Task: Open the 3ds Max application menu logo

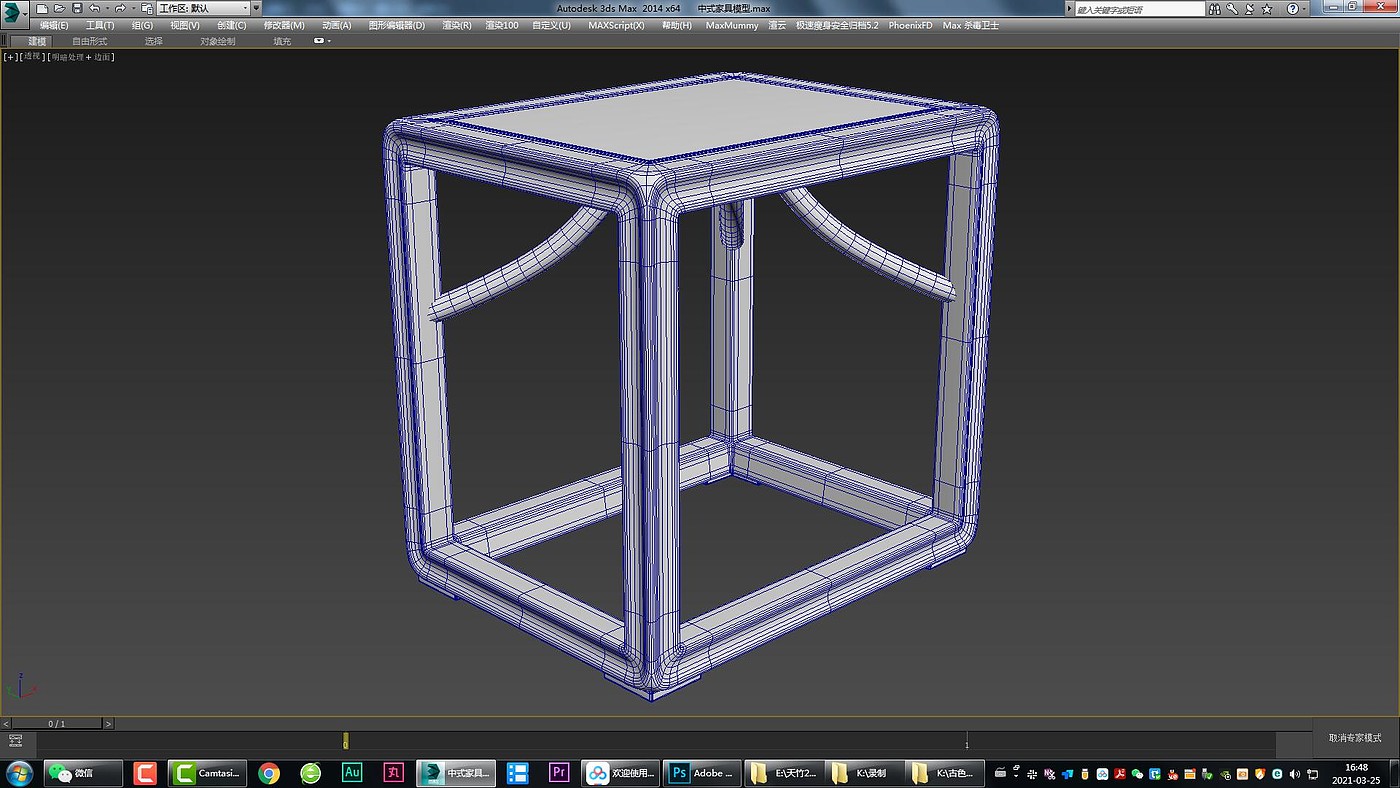Action: point(14,13)
